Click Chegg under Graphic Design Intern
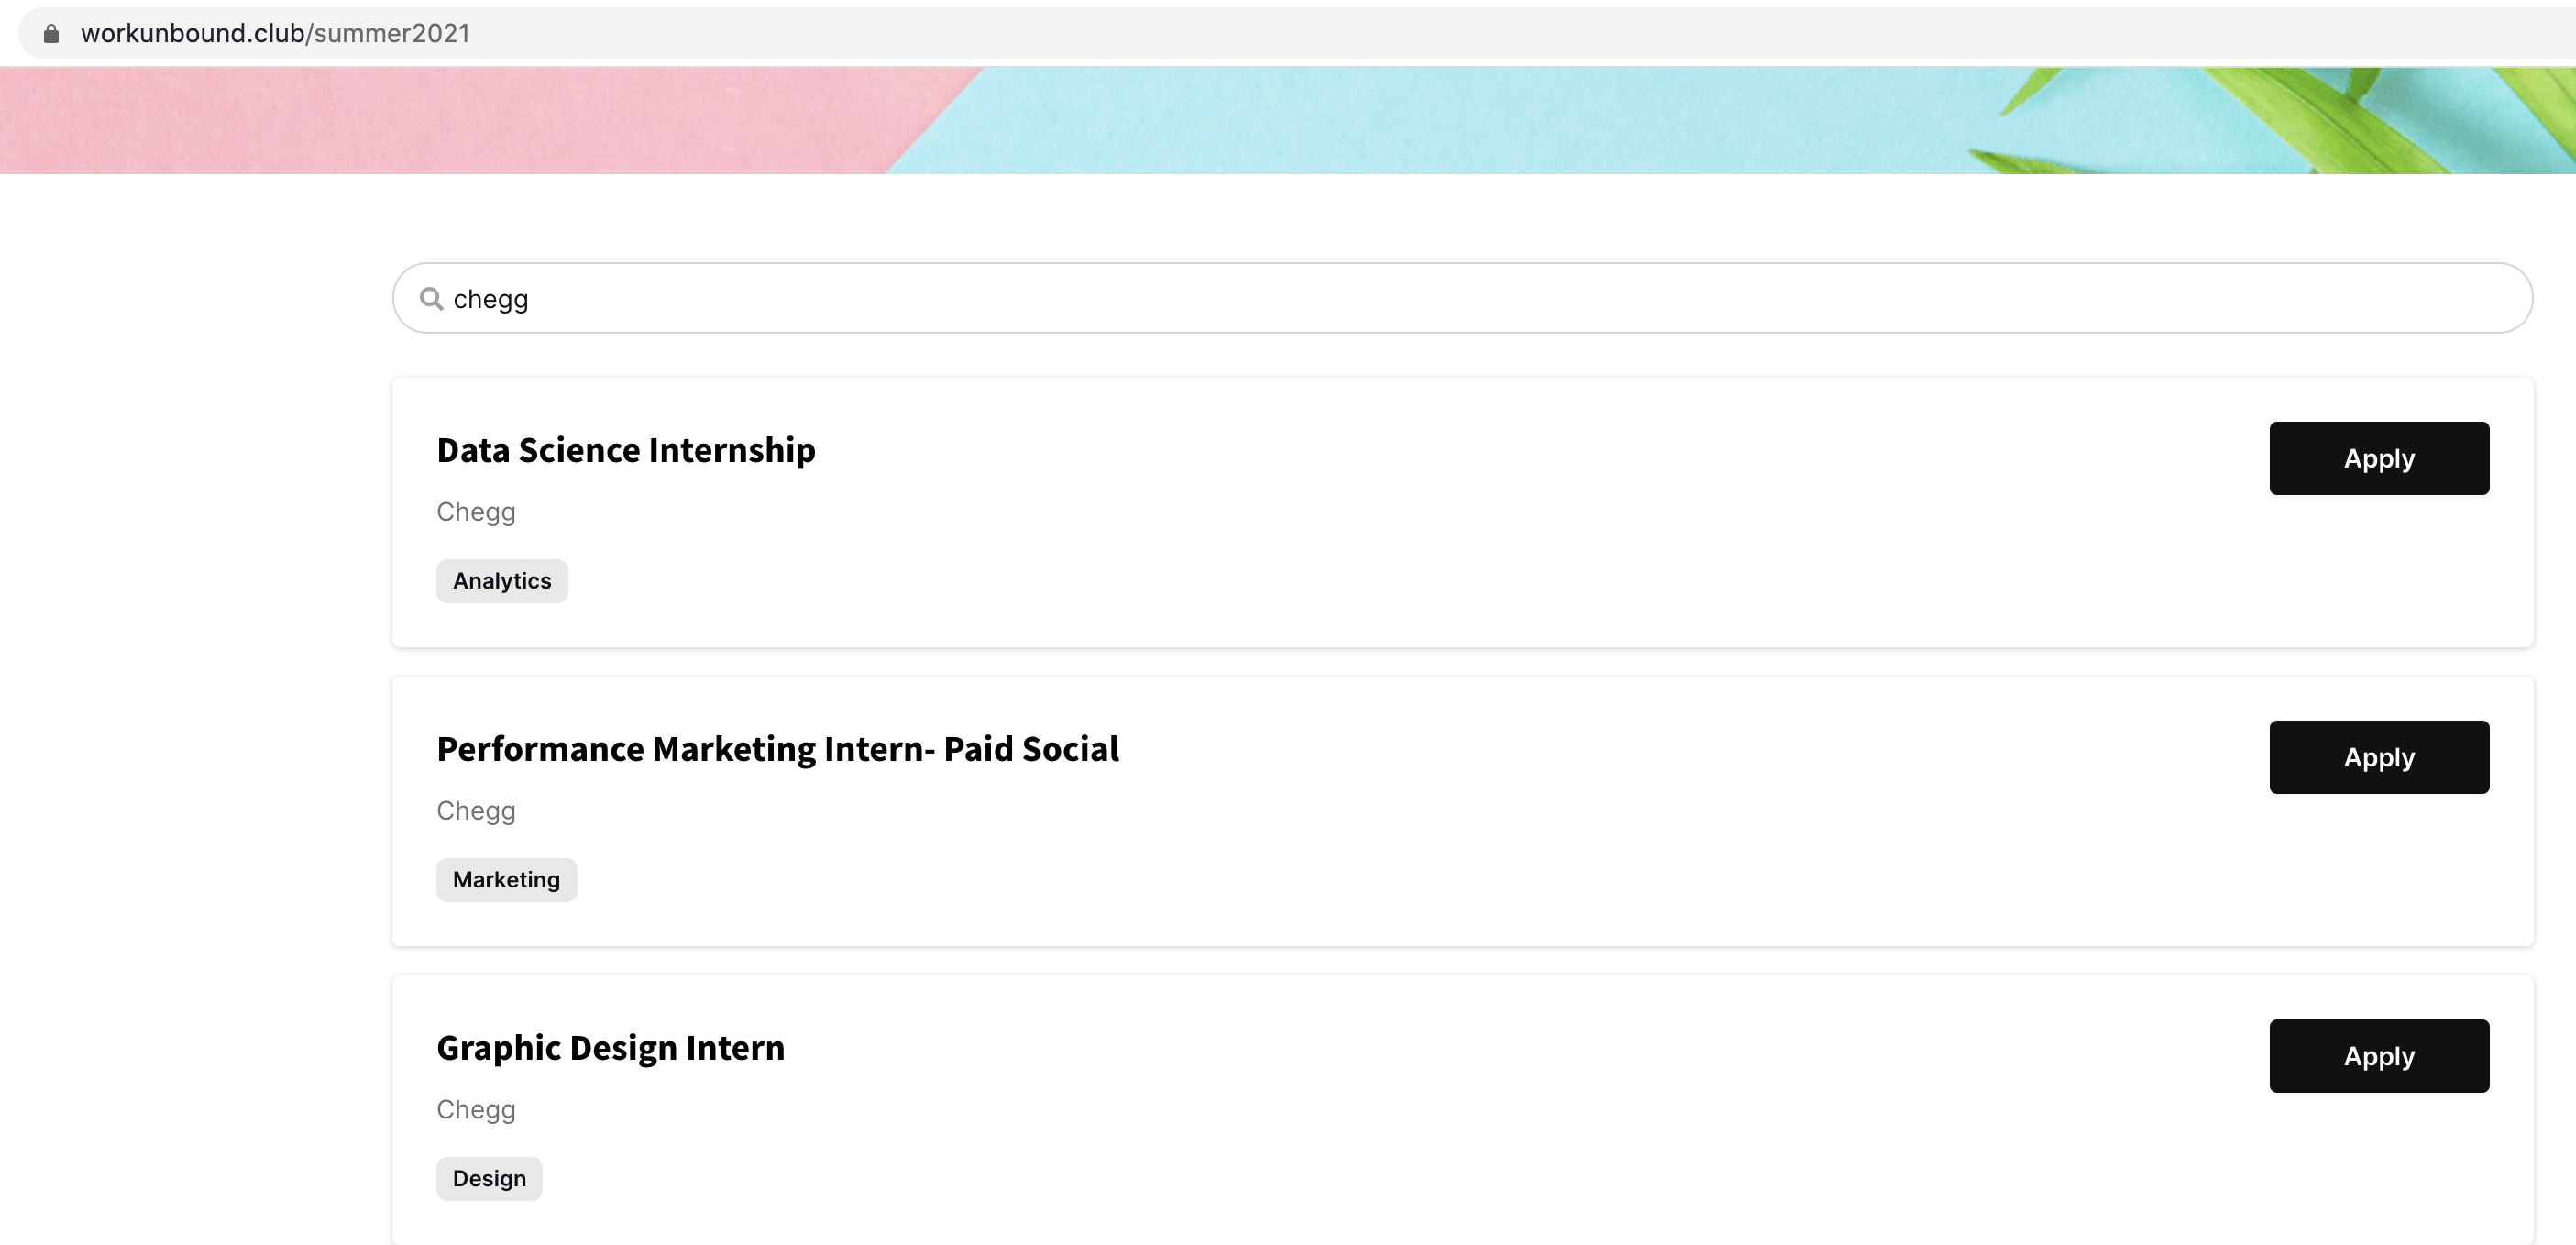This screenshot has width=2576, height=1245. (476, 1110)
